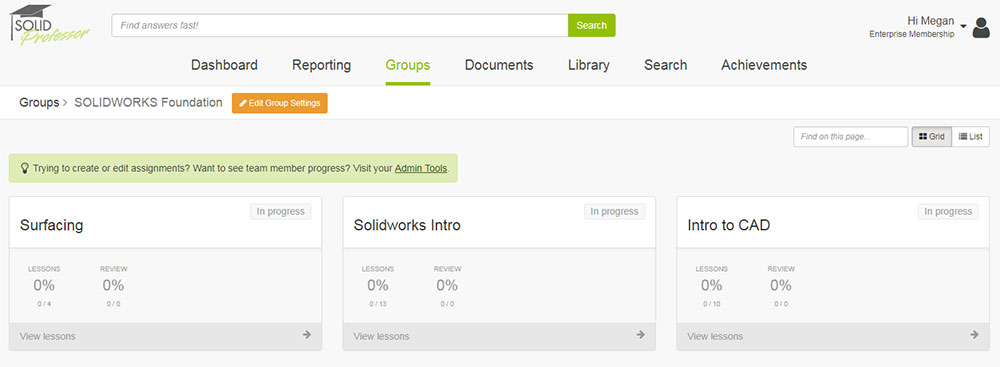
Task: Click the green Search button
Action: (x=592, y=26)
